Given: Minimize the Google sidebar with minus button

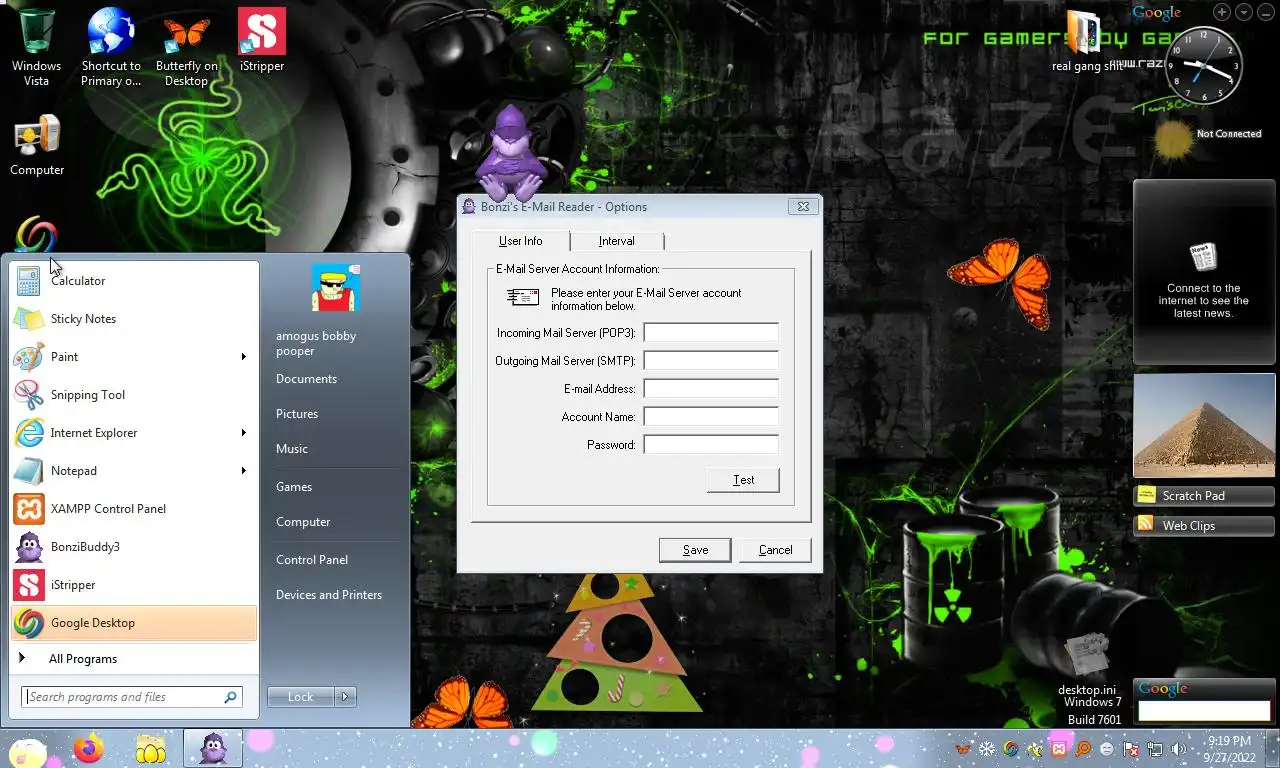Looking at the screenshot, I should click(1266, 12).
